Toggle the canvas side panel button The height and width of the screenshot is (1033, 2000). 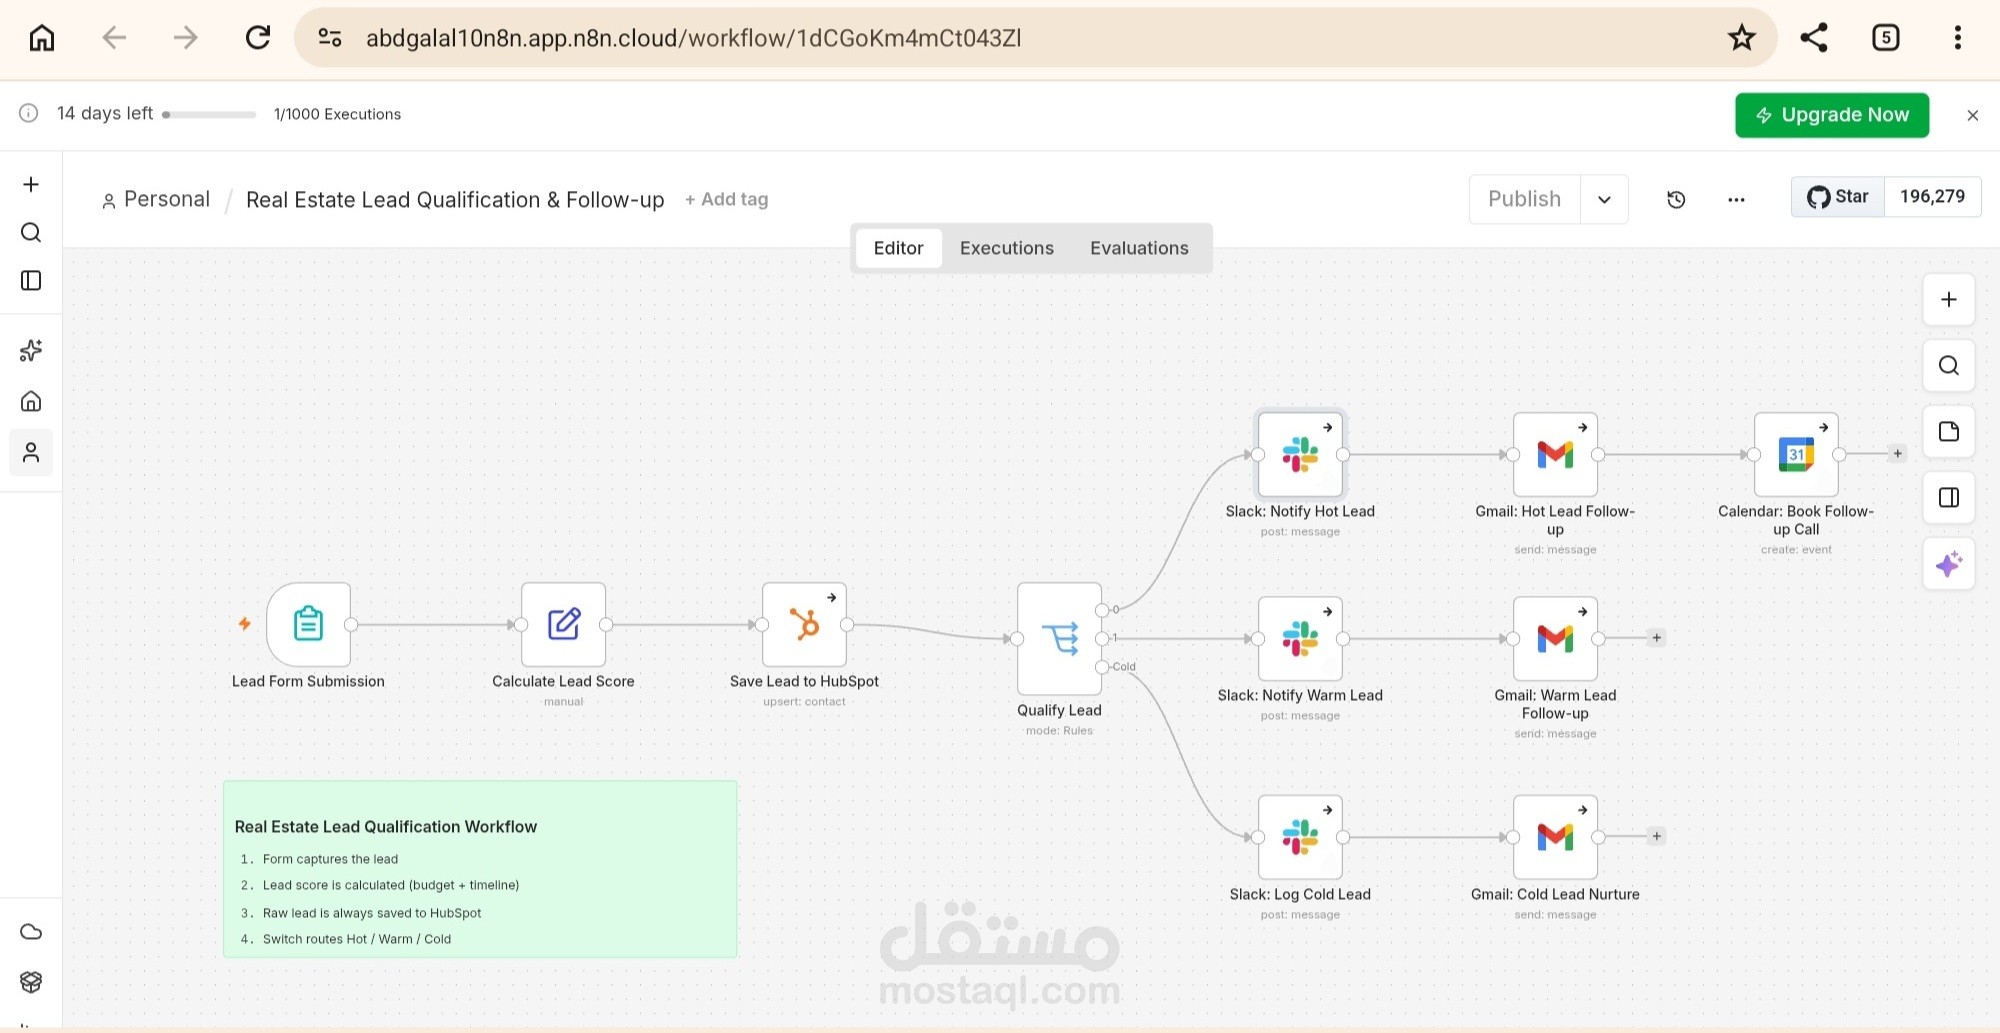(1949, 497)
